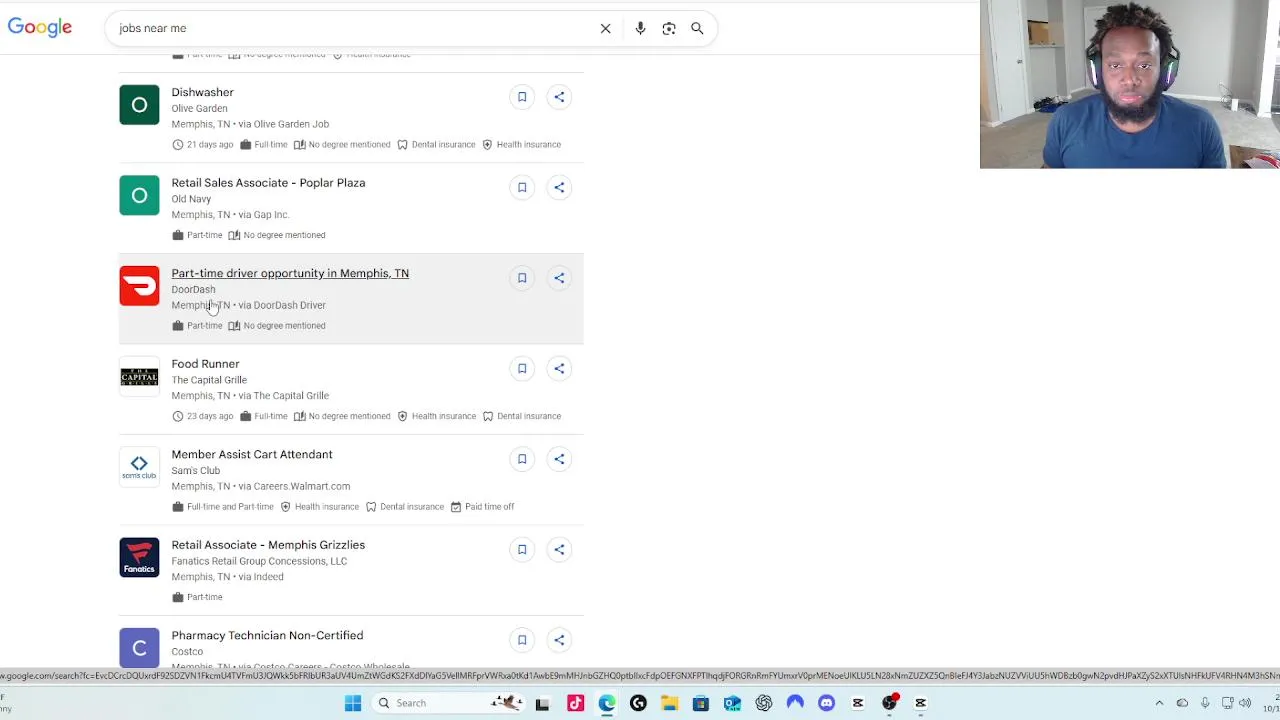Show hidden system tray icons chevron
The width and height of the screenshot is (1280, 720).
(x=1159, y=703)
